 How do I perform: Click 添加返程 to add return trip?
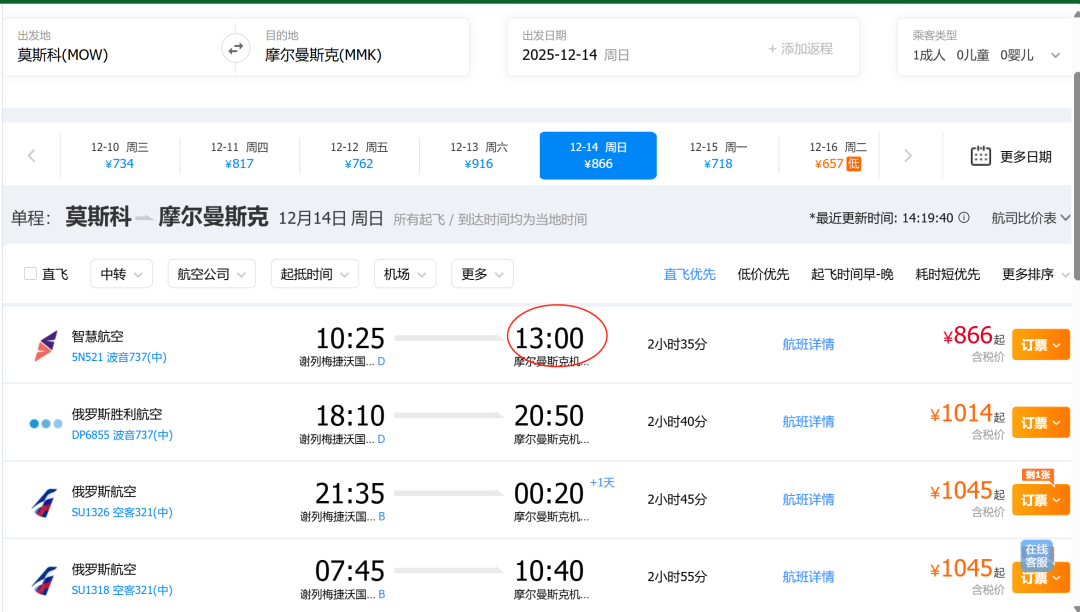[x=800, y=49]
